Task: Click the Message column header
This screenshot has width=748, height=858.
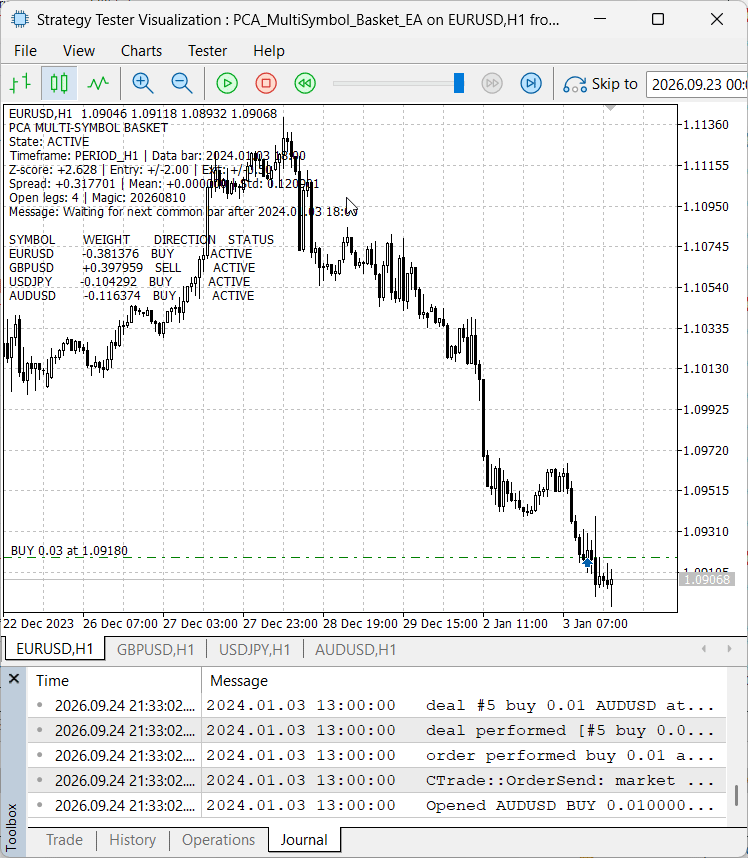Action: coord(464,681)
